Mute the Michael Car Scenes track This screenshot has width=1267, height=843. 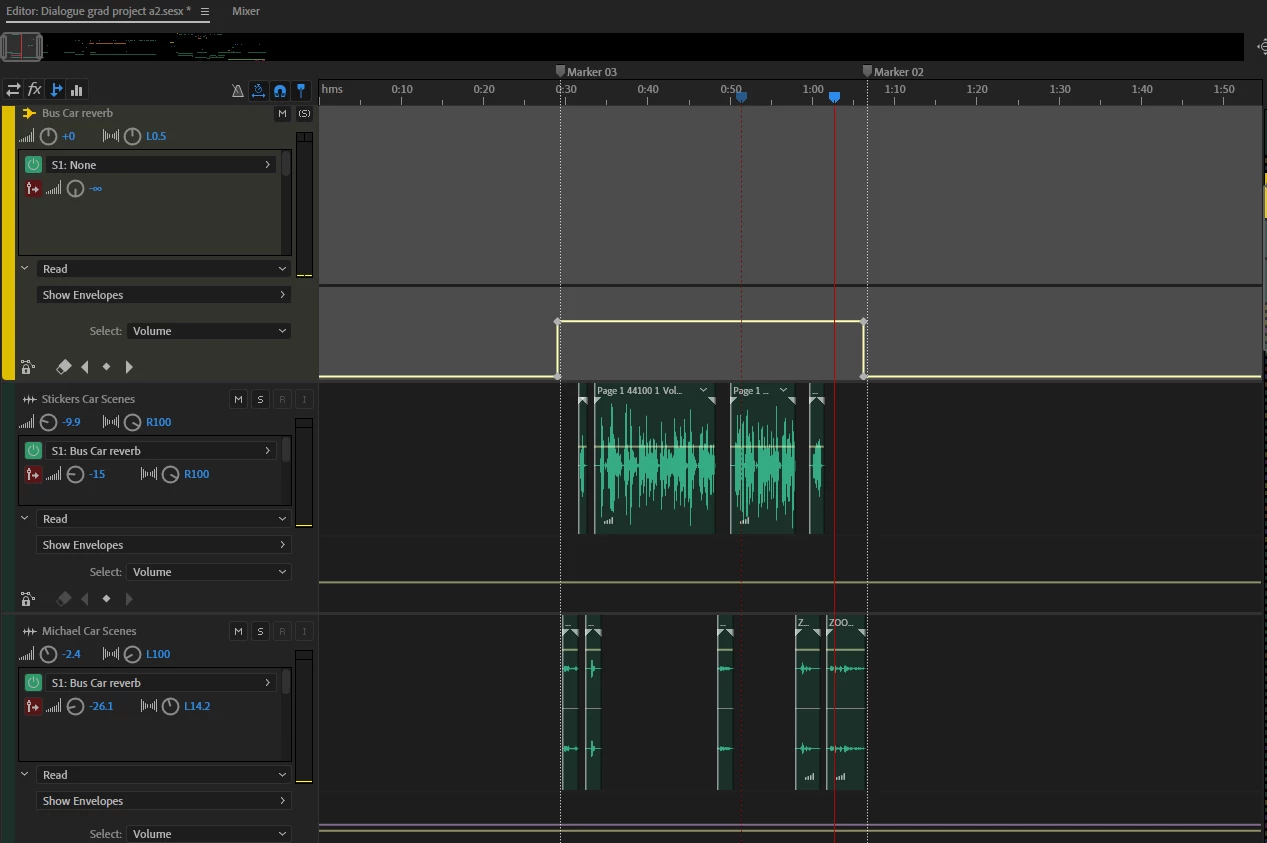[x=238, y=632]
